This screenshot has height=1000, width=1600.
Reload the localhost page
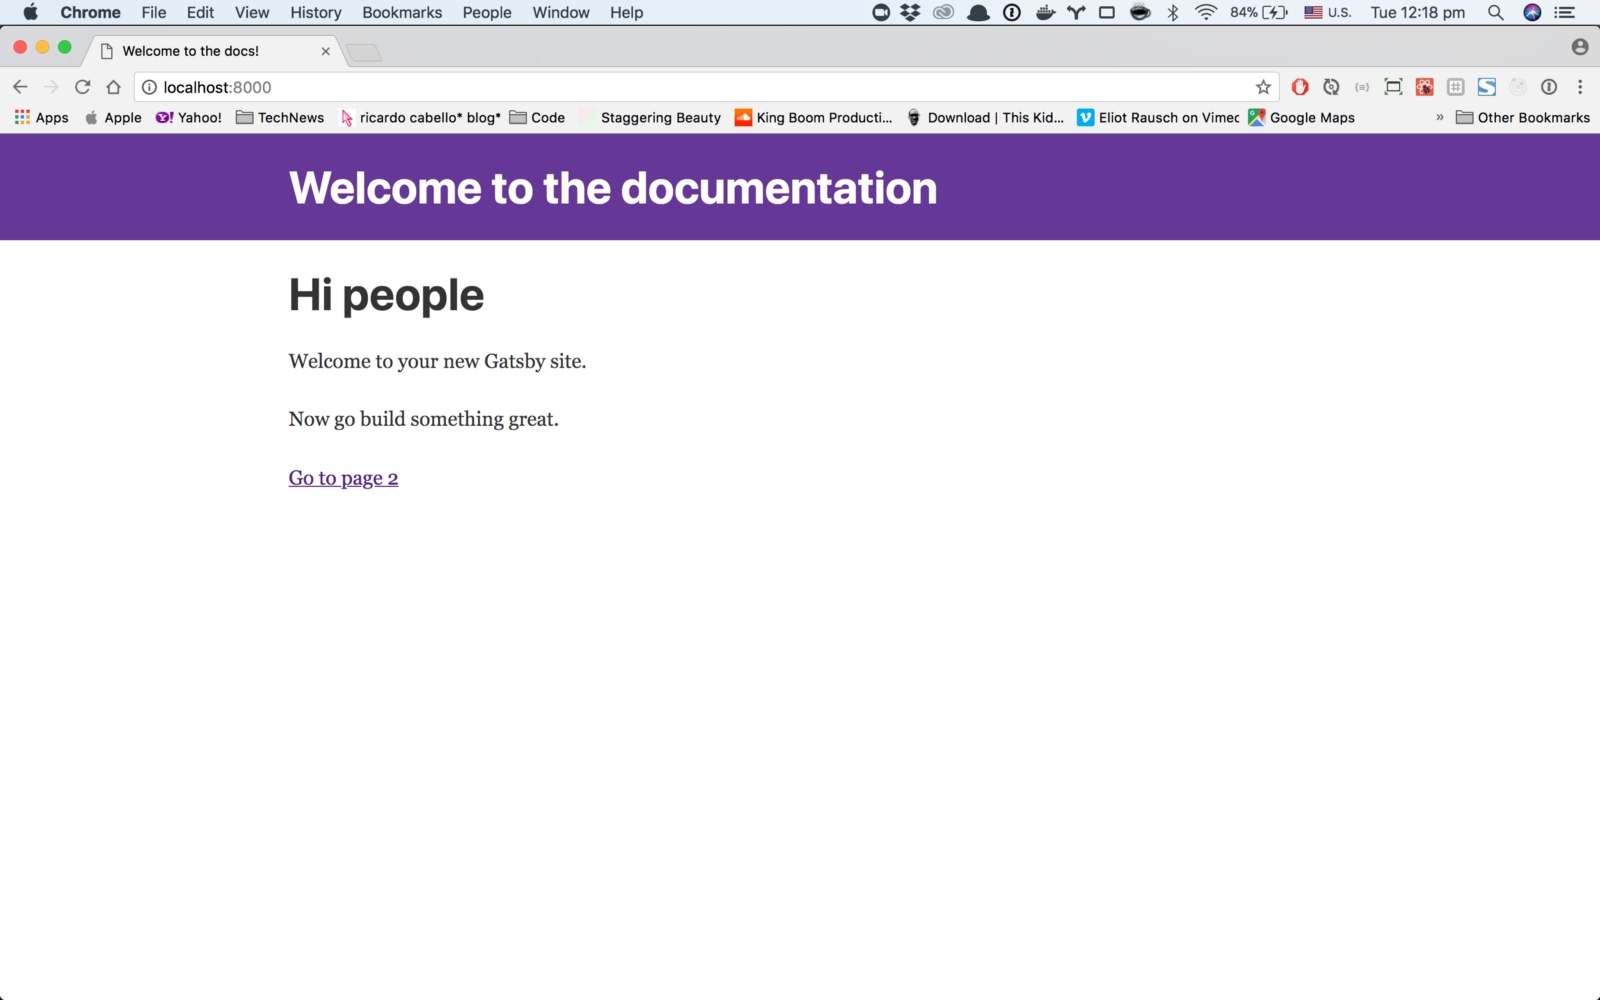coord(83,87)
